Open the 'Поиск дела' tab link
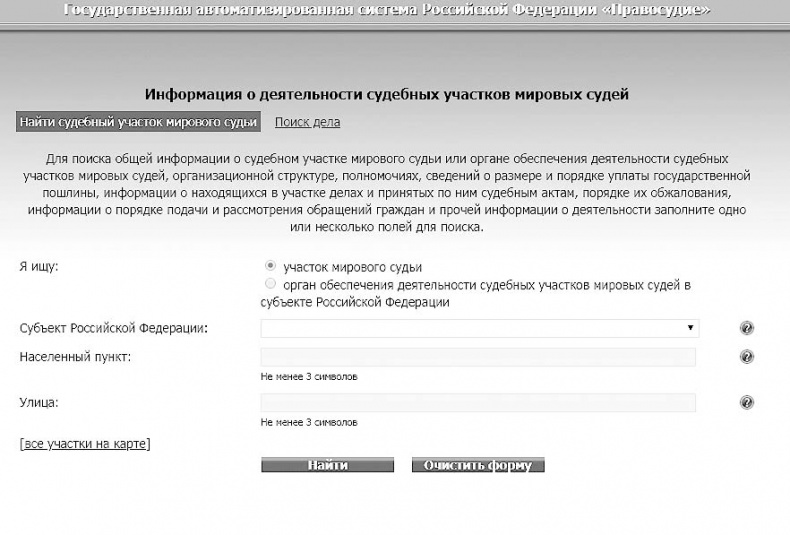This screenshot has height=535, width=790. click(x=307, y=122)
